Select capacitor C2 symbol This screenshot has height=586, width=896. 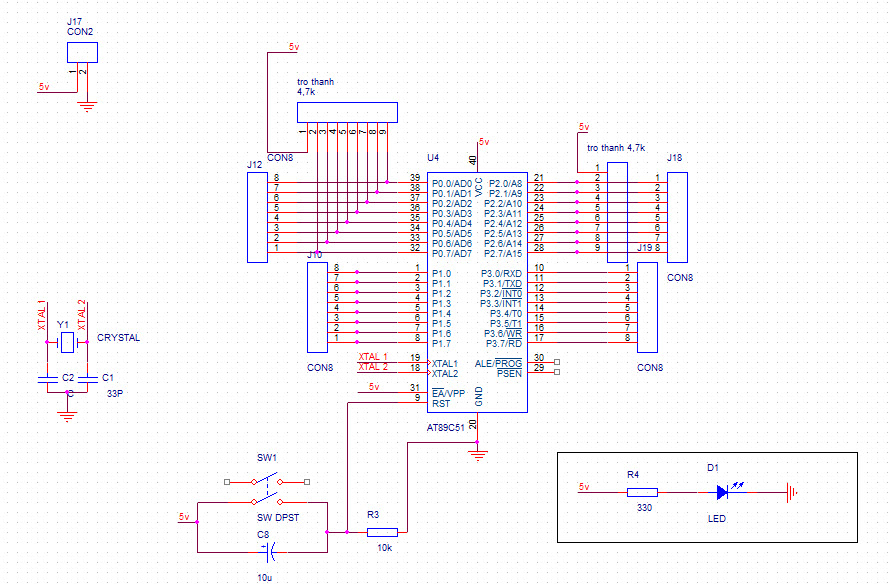click(47, 379)
